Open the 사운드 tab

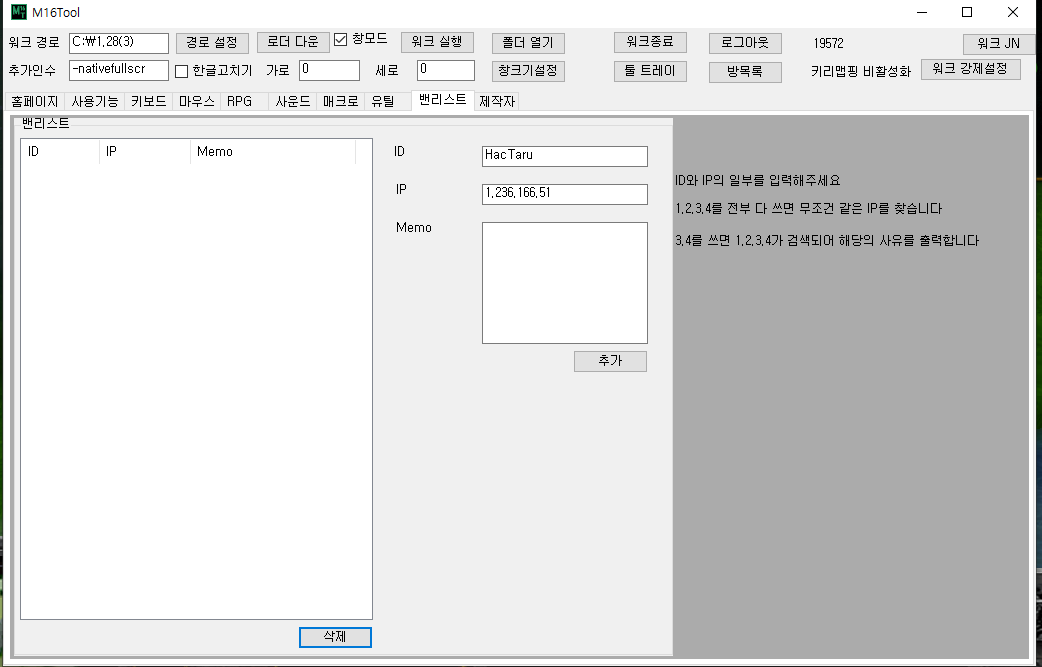(x=293, y=102)
